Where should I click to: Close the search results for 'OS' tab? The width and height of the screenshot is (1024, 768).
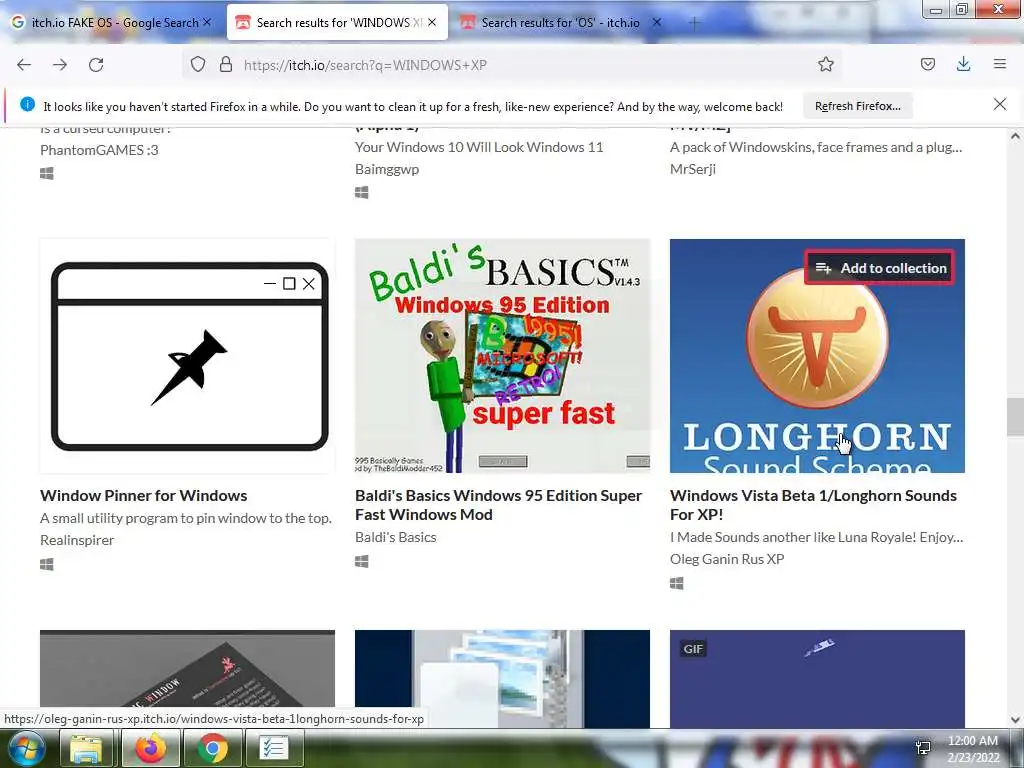657,22
